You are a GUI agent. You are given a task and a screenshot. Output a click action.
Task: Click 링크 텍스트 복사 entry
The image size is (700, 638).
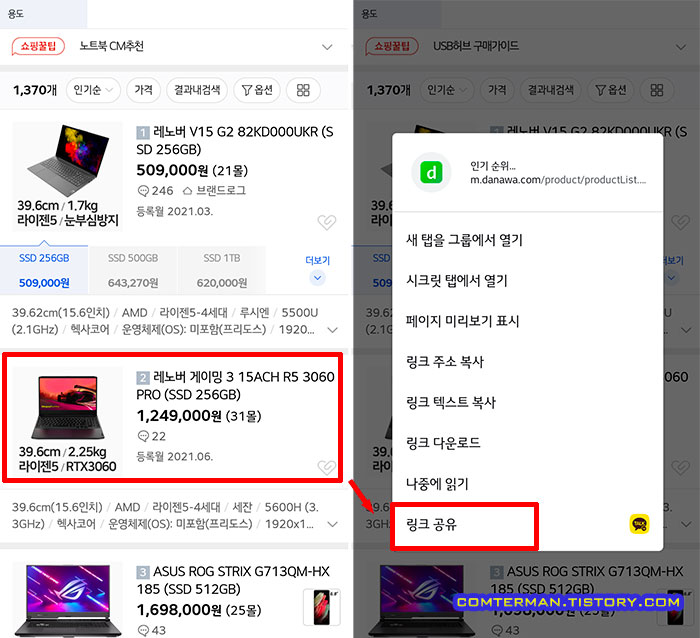(451, 402)
